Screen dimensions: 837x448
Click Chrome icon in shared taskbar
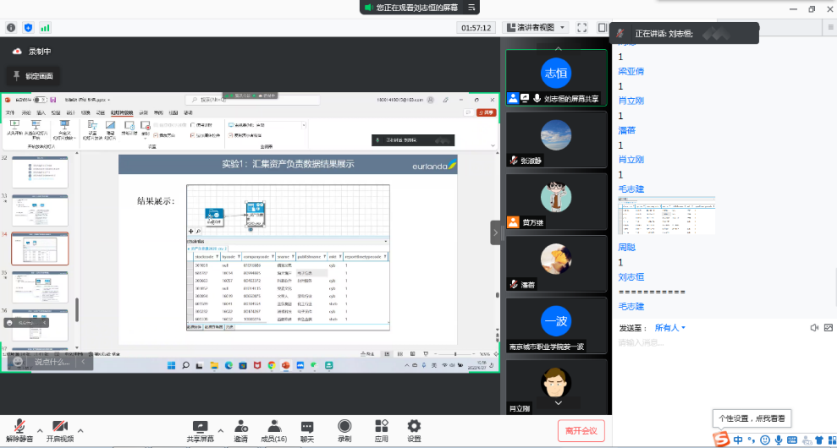click(x=272, y=365)
